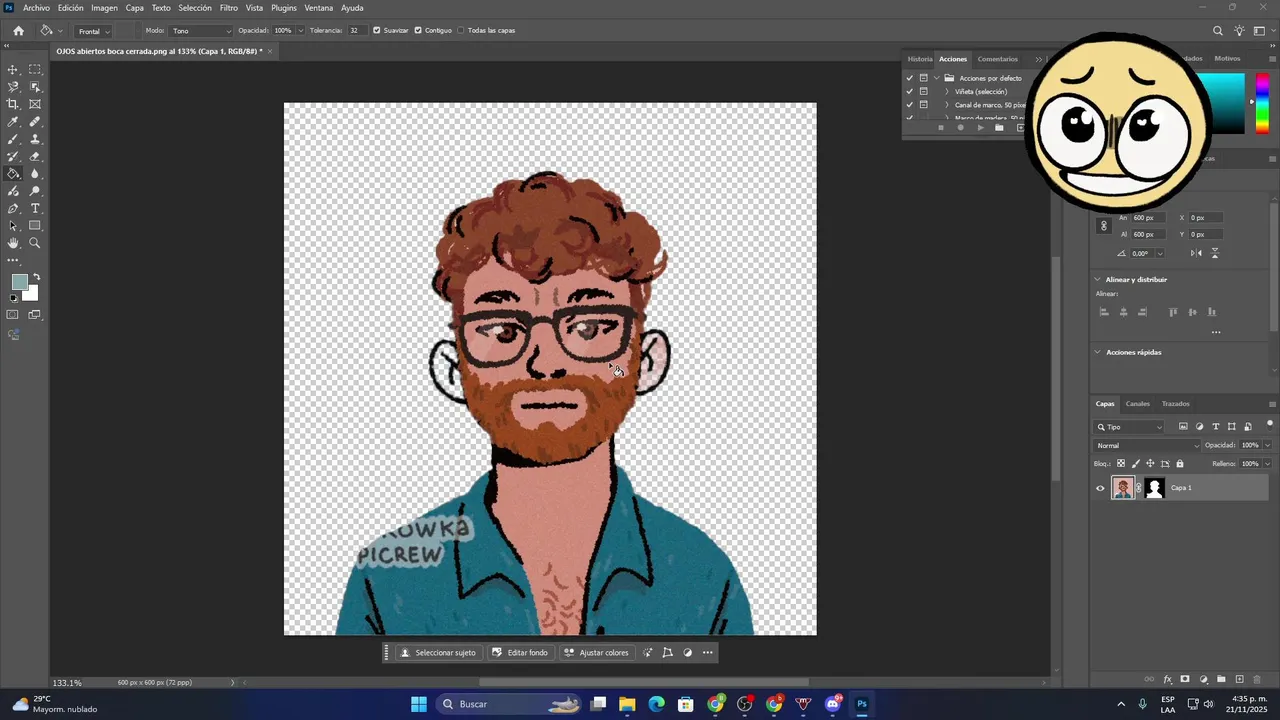Open the Ventana menu
Screen dimensions: 1280x720
318,8
